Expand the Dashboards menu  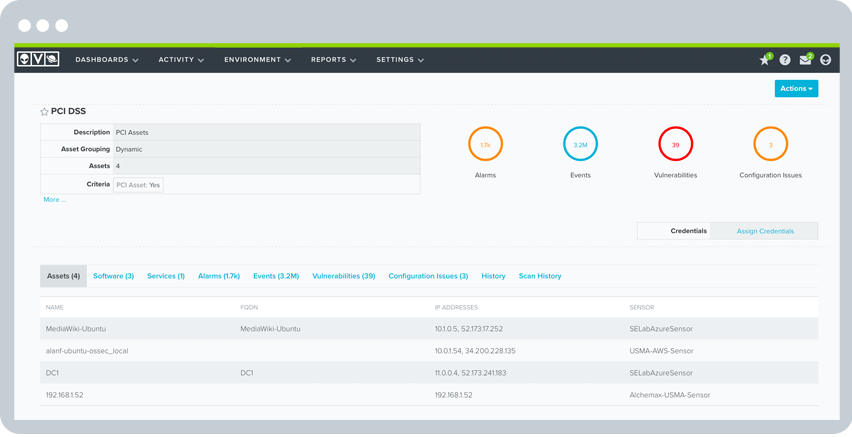coord(106,60)
